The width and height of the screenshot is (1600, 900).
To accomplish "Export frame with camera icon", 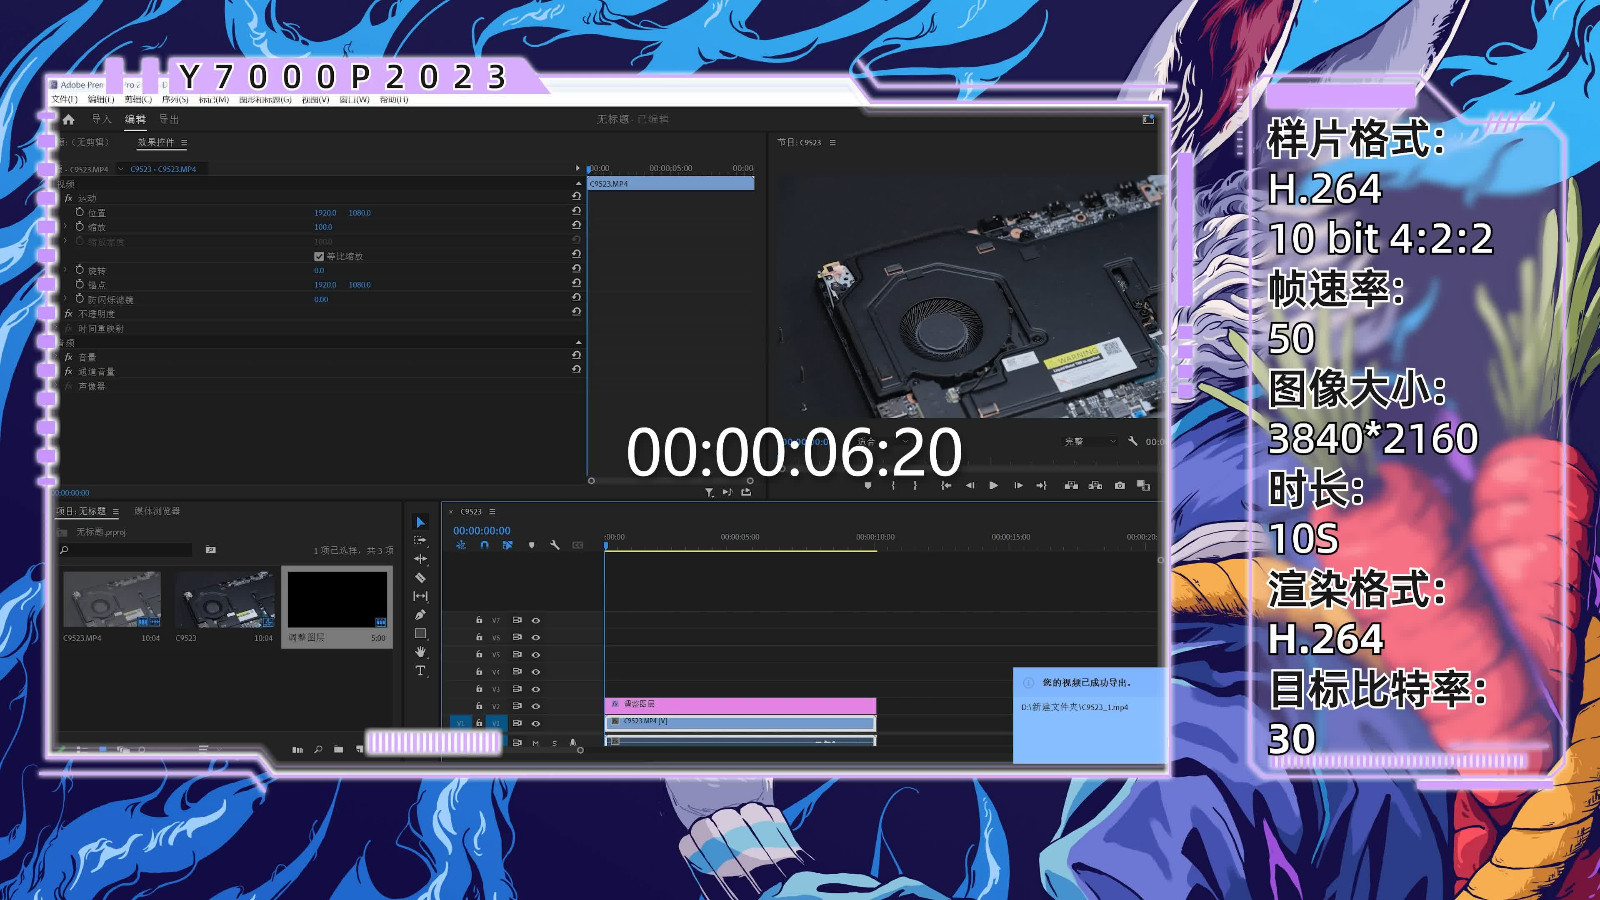I will coord(1119,485).
